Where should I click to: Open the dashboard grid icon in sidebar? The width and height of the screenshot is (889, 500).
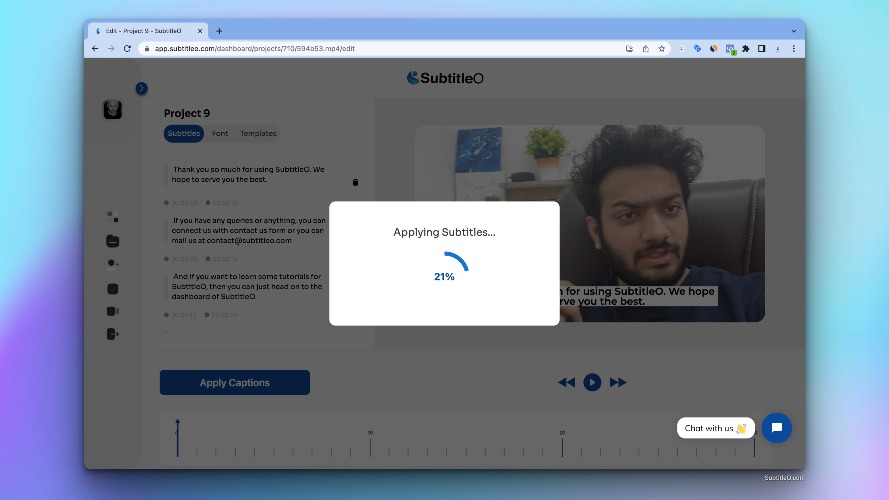[x=112, y=217]
